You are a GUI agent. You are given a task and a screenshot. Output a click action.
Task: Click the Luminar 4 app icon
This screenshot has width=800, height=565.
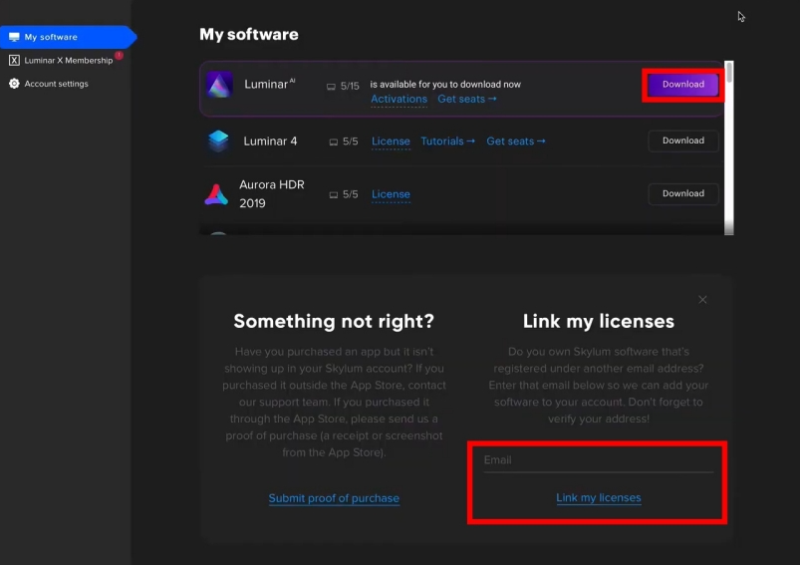click(x=218, y=141)
